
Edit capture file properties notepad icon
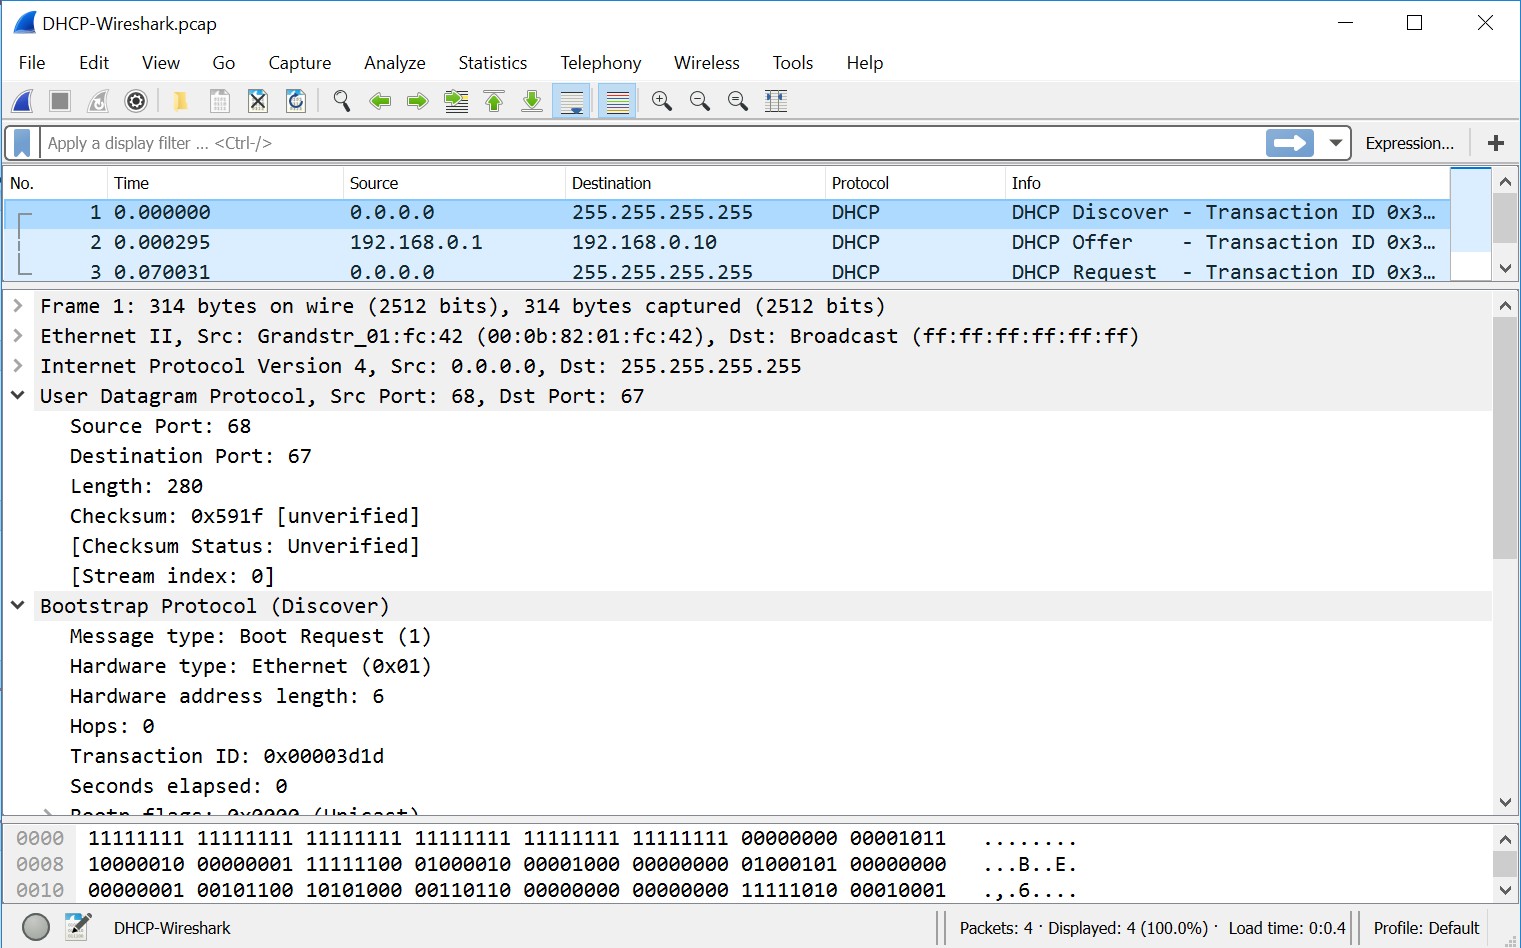tap(78, 927)
